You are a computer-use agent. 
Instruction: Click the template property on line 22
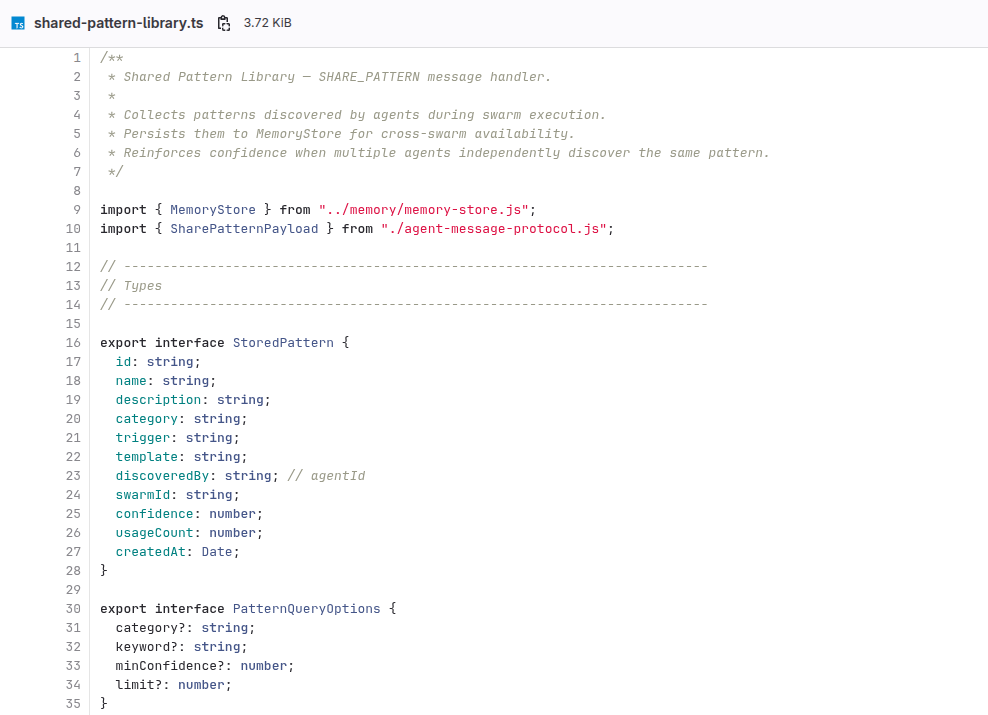[147, 457]
